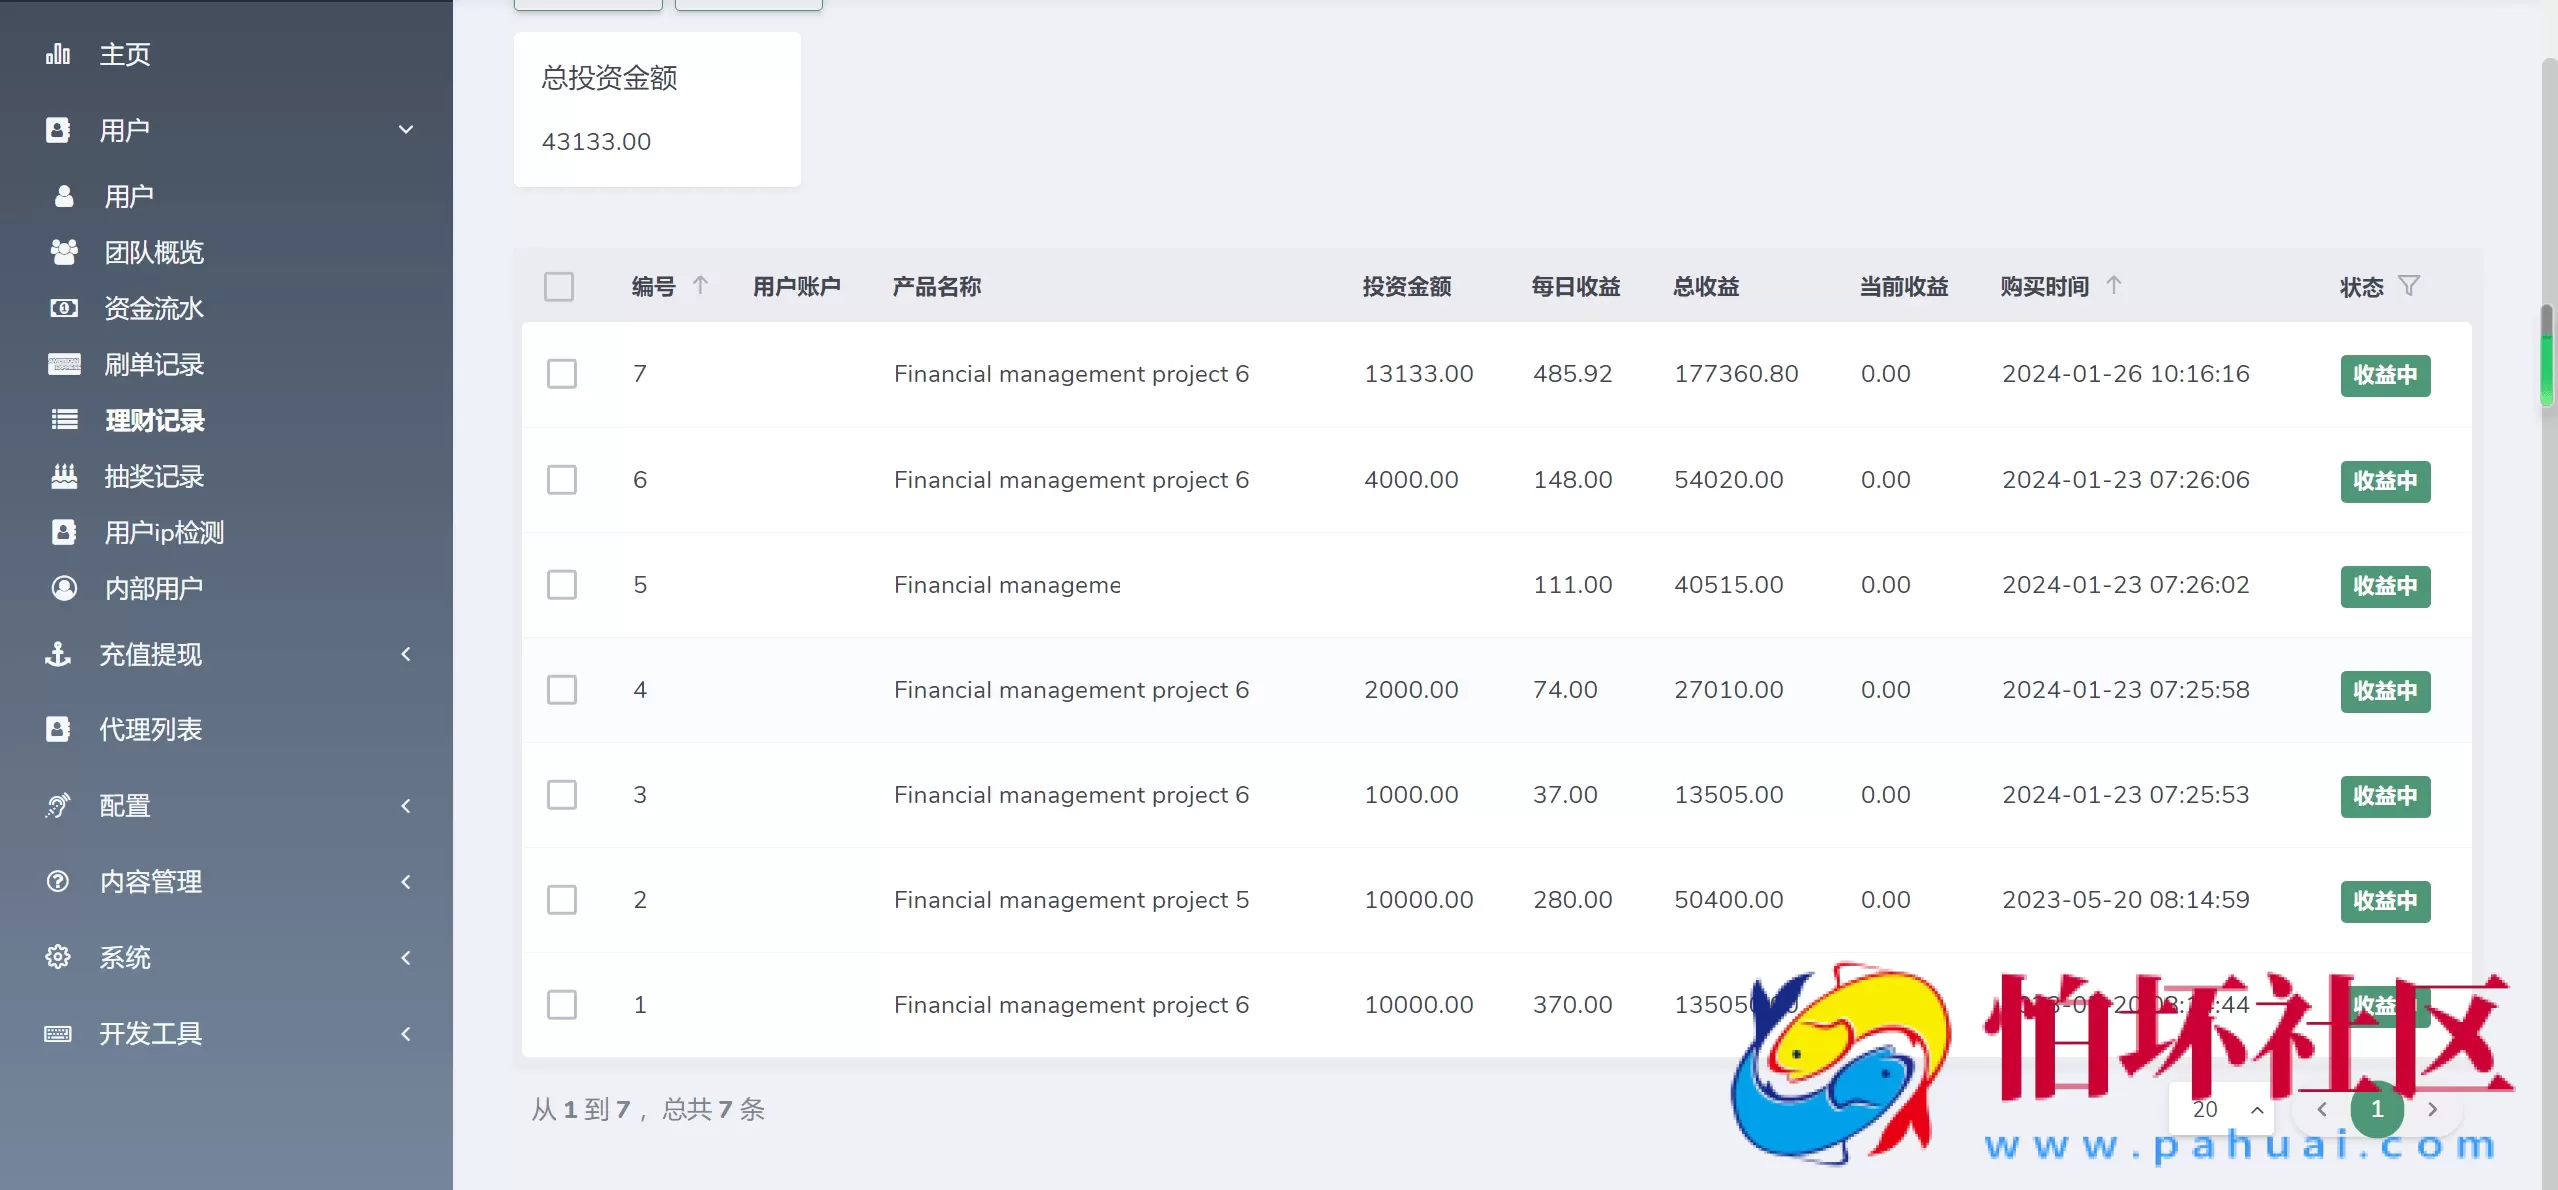Expand the 充值提现 sidebar section
The height and width of the screenshot is (1190, 2558).
pyautogui.click(x=406, y=654)
